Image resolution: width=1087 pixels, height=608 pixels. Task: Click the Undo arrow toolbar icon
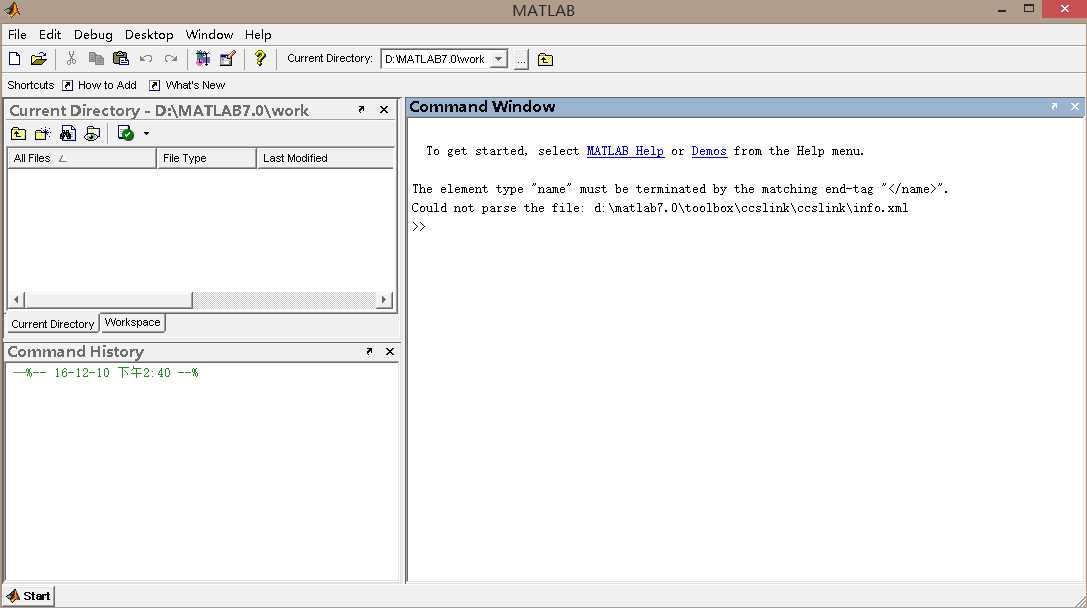[146, 59]
